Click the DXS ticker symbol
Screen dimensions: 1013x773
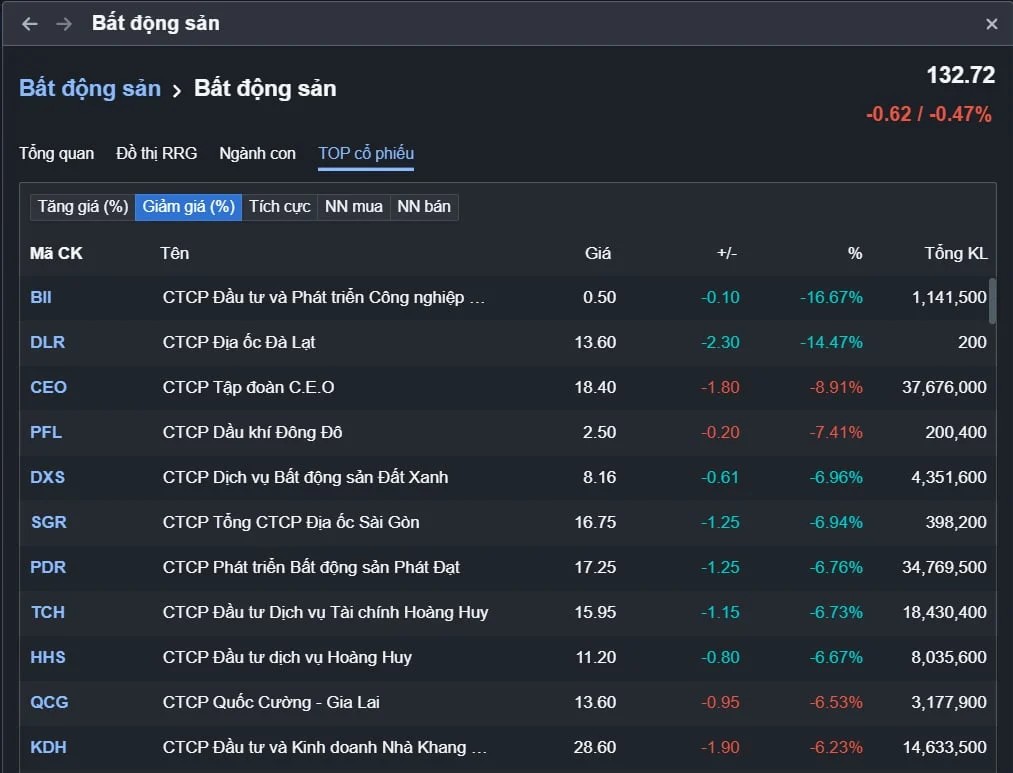[47, 477]
